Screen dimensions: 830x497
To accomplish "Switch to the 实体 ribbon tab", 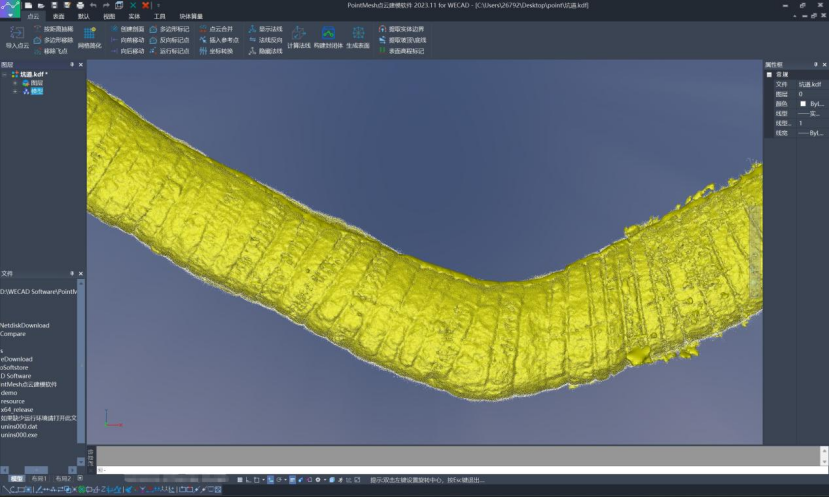I will coord(134,16).
